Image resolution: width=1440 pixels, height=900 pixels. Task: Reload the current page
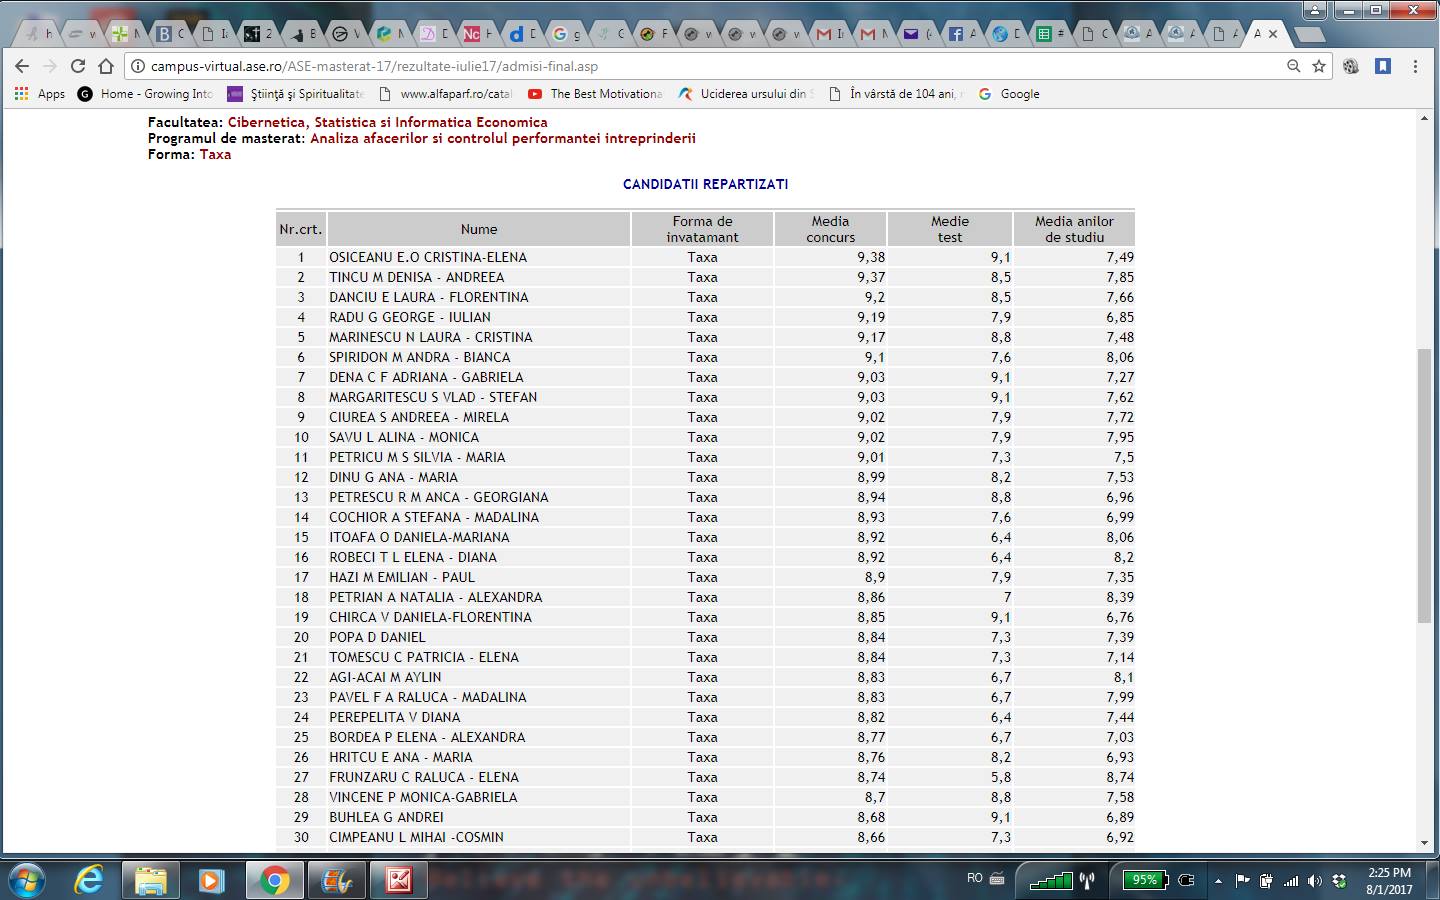[78, 66]
